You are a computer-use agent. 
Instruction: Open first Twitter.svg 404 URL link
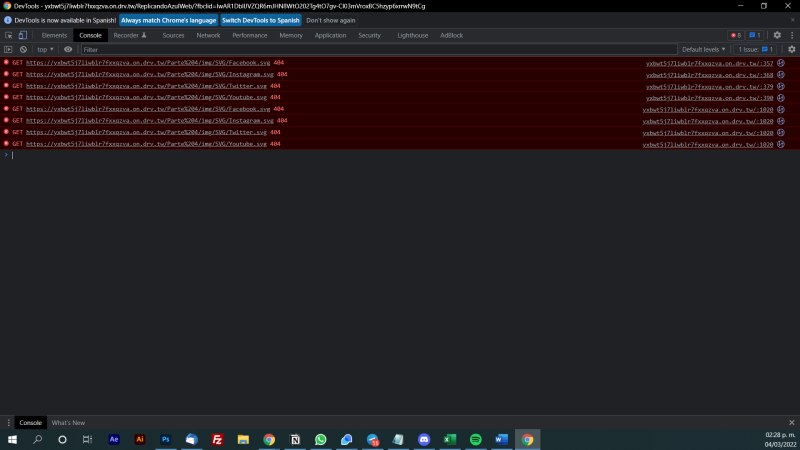pyautogui.click(x=146, y=86)
